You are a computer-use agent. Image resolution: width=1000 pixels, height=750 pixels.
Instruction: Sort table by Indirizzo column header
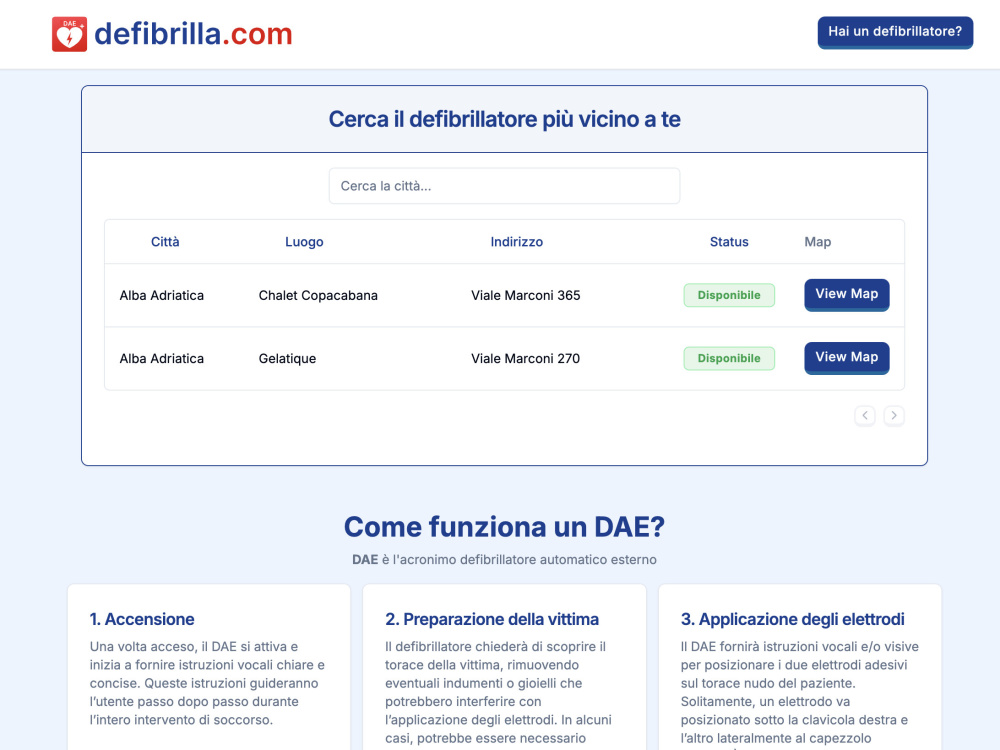(517, 242)
